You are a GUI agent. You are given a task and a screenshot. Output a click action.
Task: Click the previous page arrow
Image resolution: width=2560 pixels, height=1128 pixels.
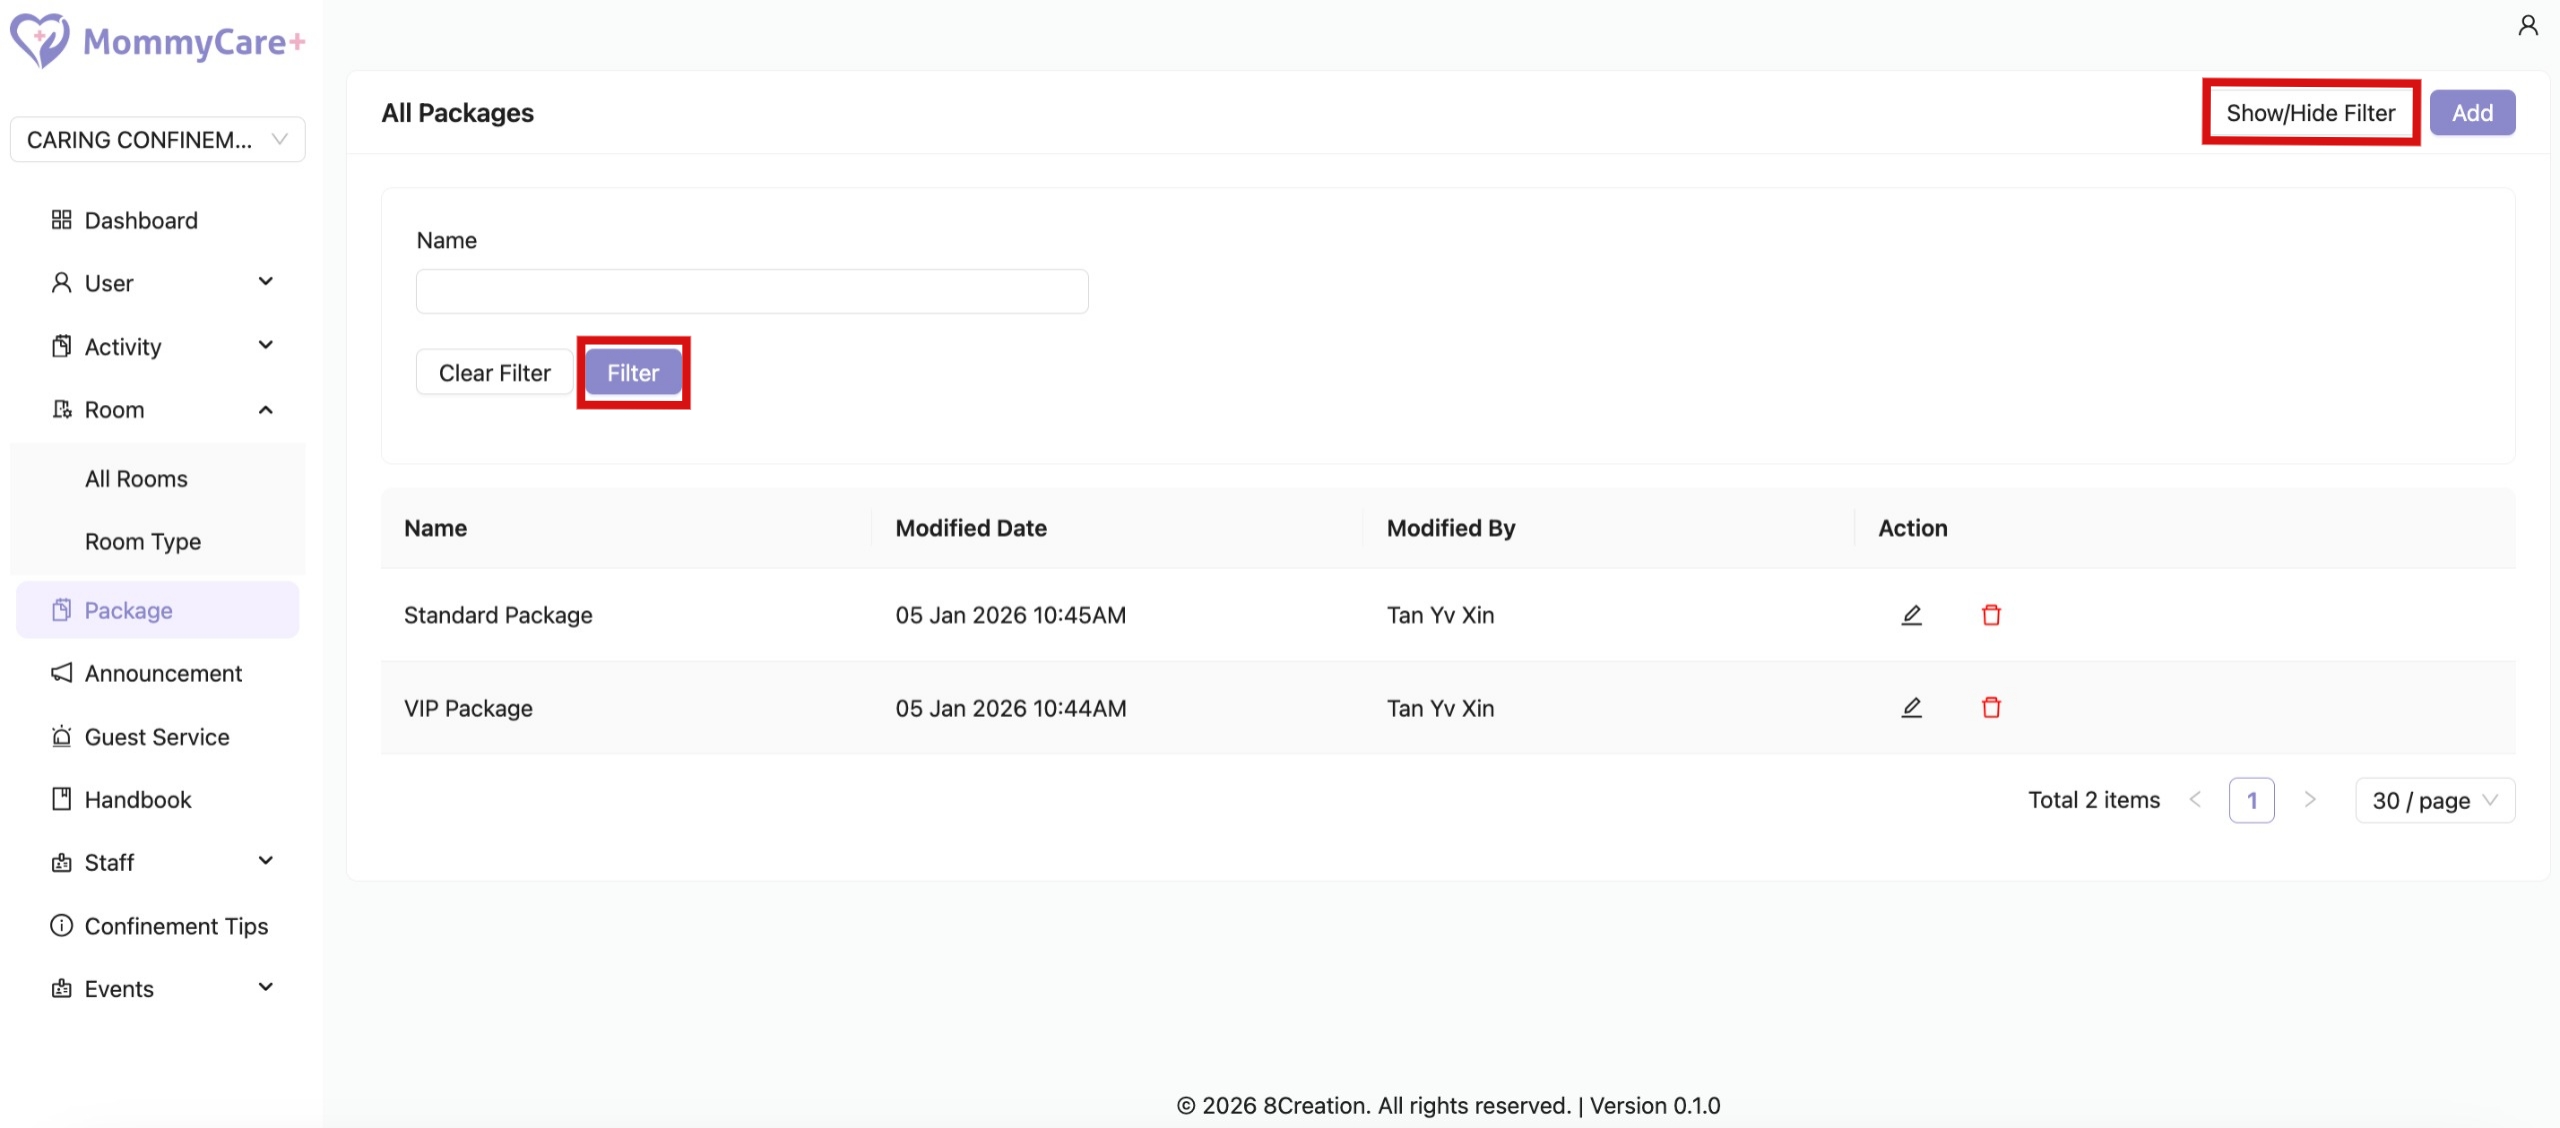(2195, 800)
